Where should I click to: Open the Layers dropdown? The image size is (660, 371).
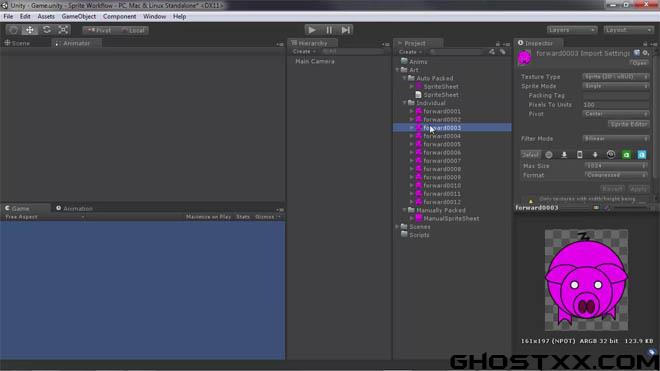[x=572, y=30]
